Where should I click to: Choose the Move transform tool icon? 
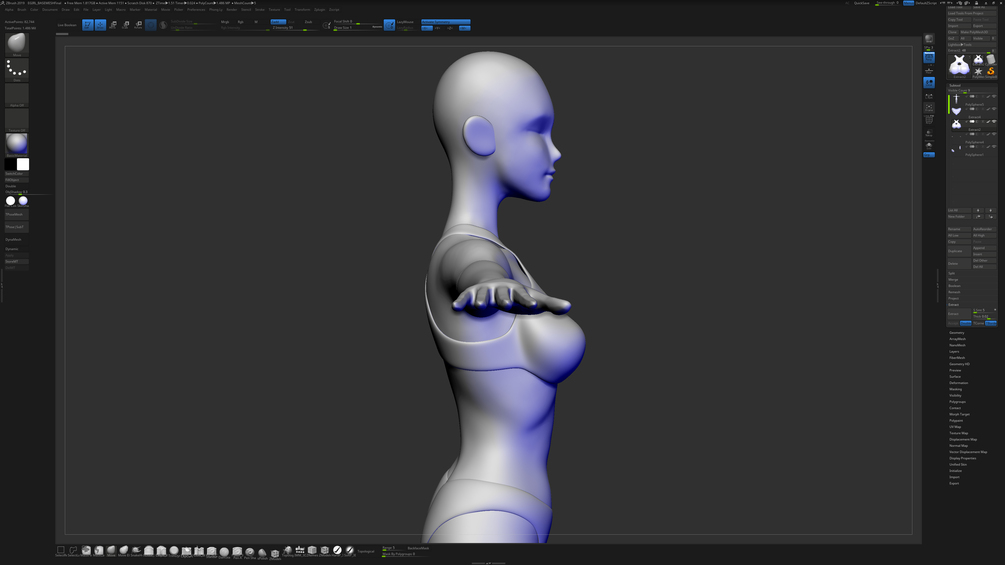click(x=113, y=25)
